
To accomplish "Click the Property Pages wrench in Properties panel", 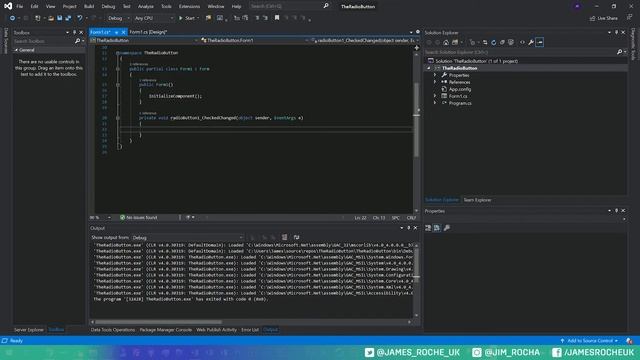I will click(x=447, y=228).
